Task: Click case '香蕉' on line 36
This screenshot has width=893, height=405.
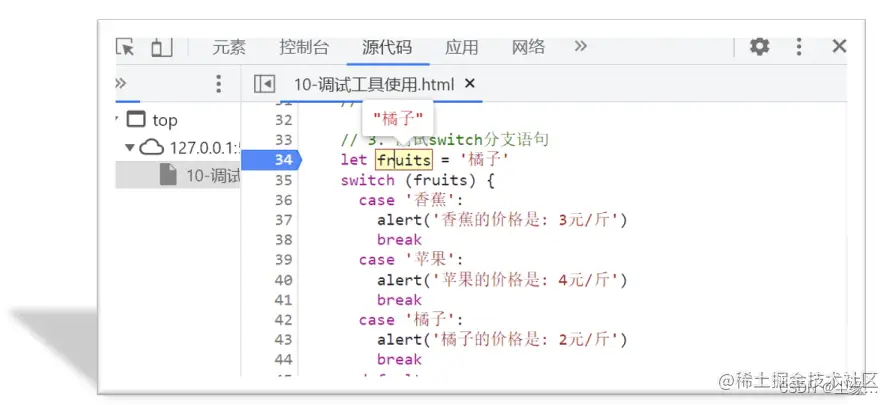Action: (411, 201)
